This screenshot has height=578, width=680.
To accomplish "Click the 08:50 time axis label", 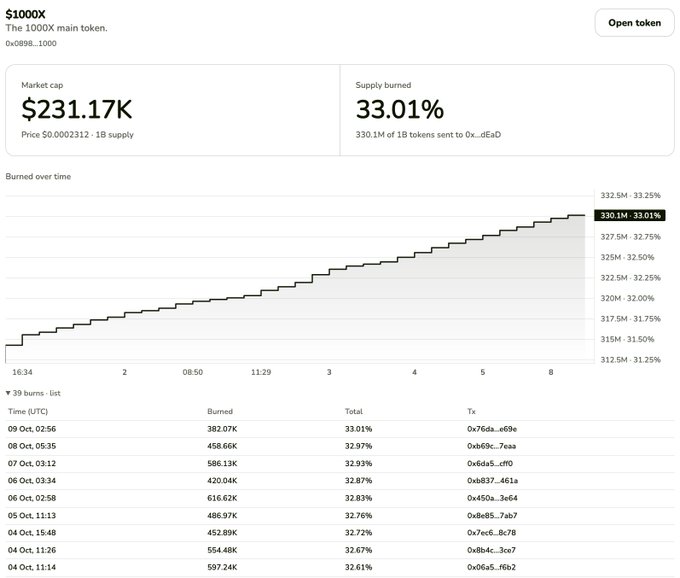I will click(193, 372).
